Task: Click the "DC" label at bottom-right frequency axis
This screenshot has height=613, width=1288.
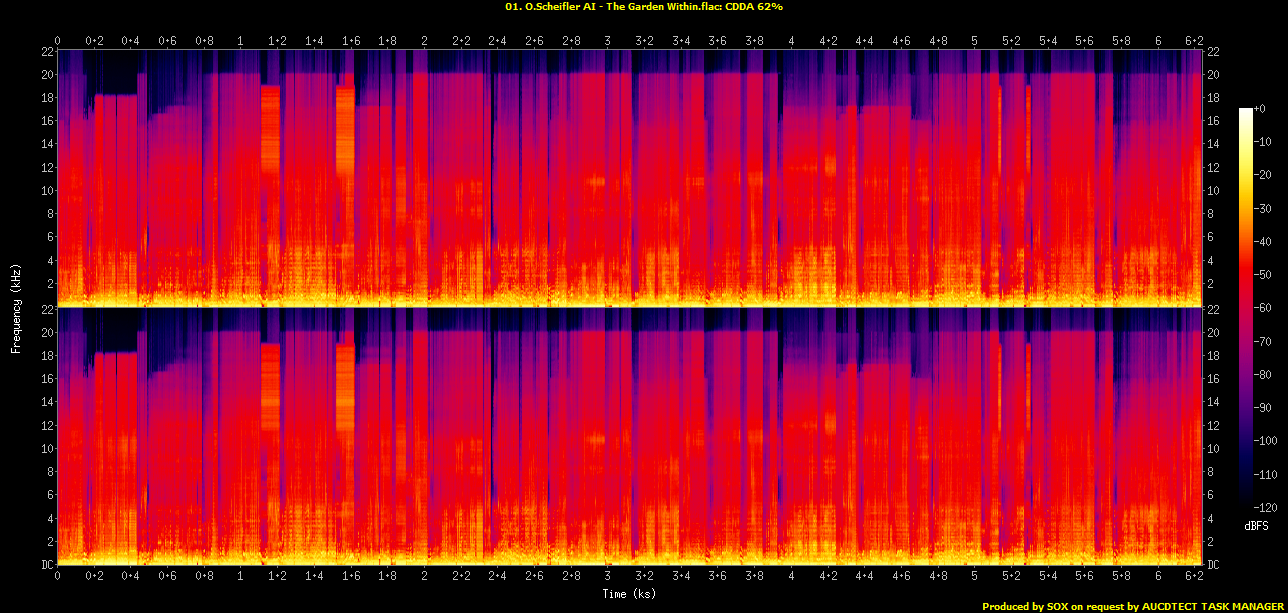Action: (x=1214, y=565)
